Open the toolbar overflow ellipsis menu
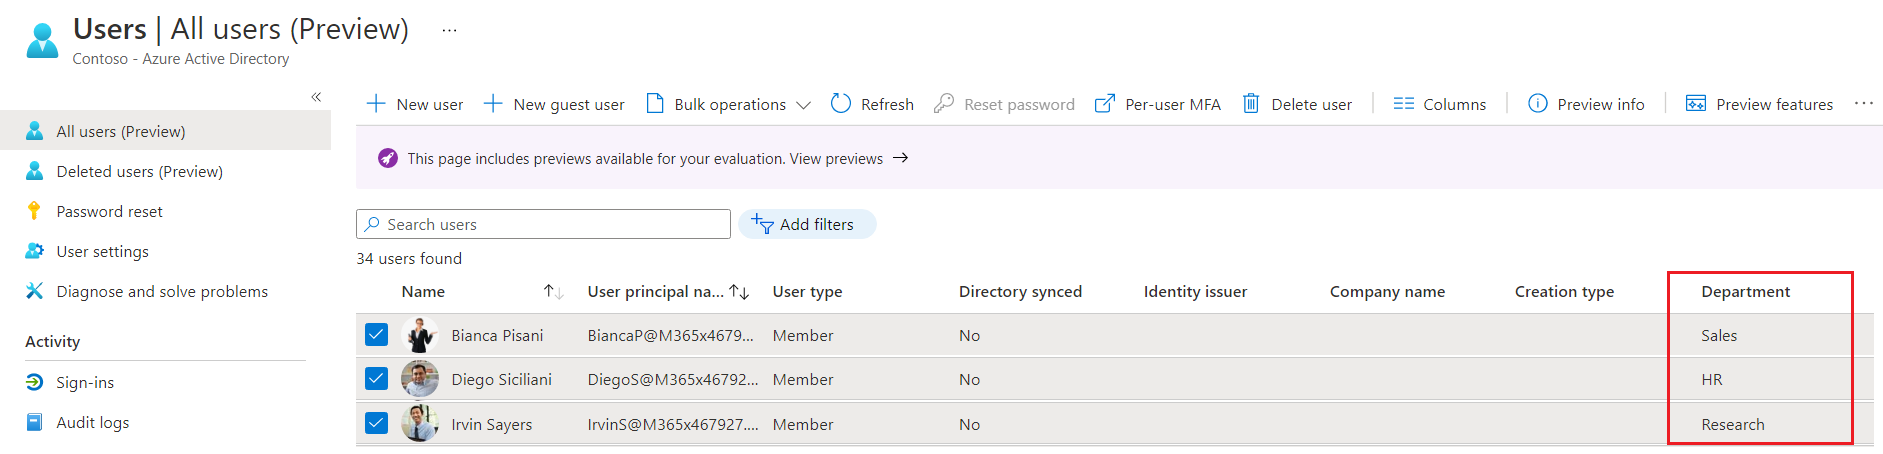This screenshot has width=1883, height=454. point(1863,104)
